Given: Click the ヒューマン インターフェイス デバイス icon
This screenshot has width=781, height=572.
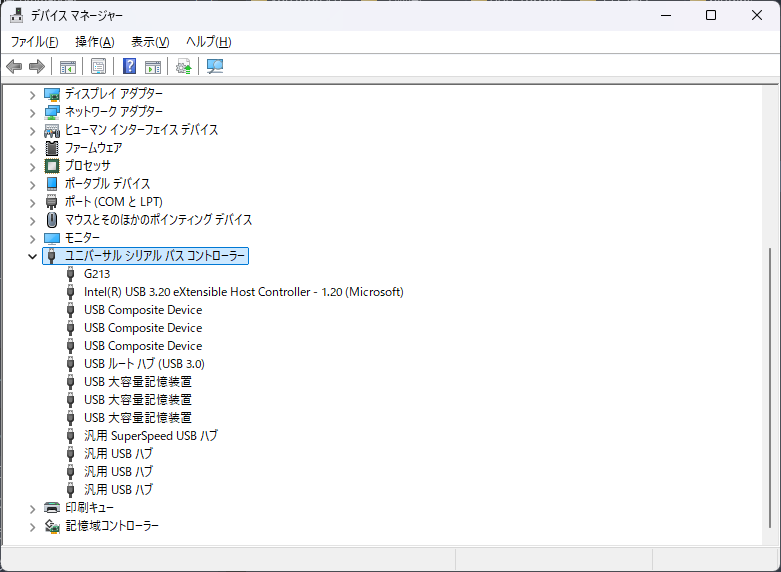Looking at the screenshot, I should (52, 130).
